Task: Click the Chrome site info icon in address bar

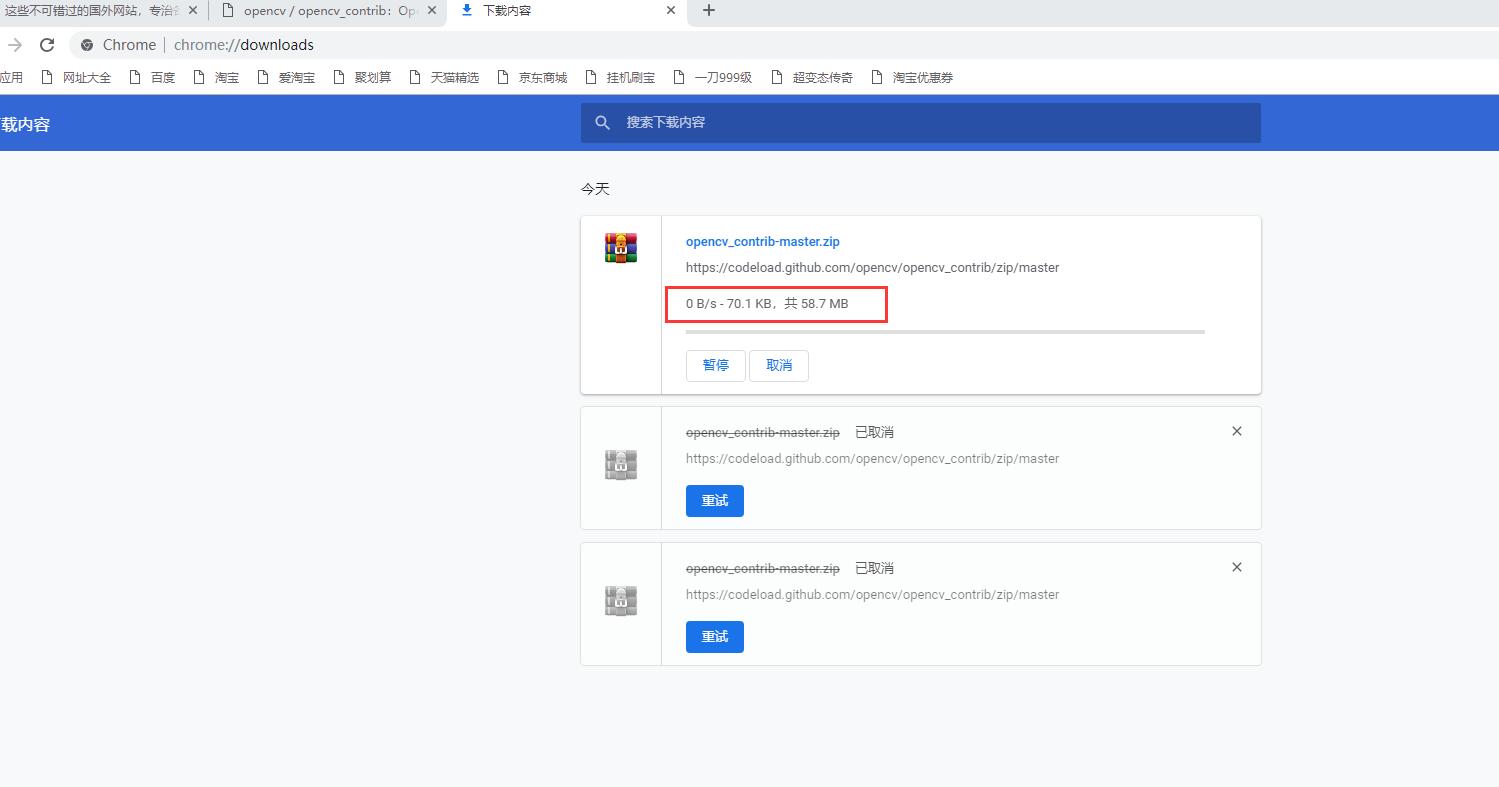Action: pyautogui.click(x=87, y=45)
